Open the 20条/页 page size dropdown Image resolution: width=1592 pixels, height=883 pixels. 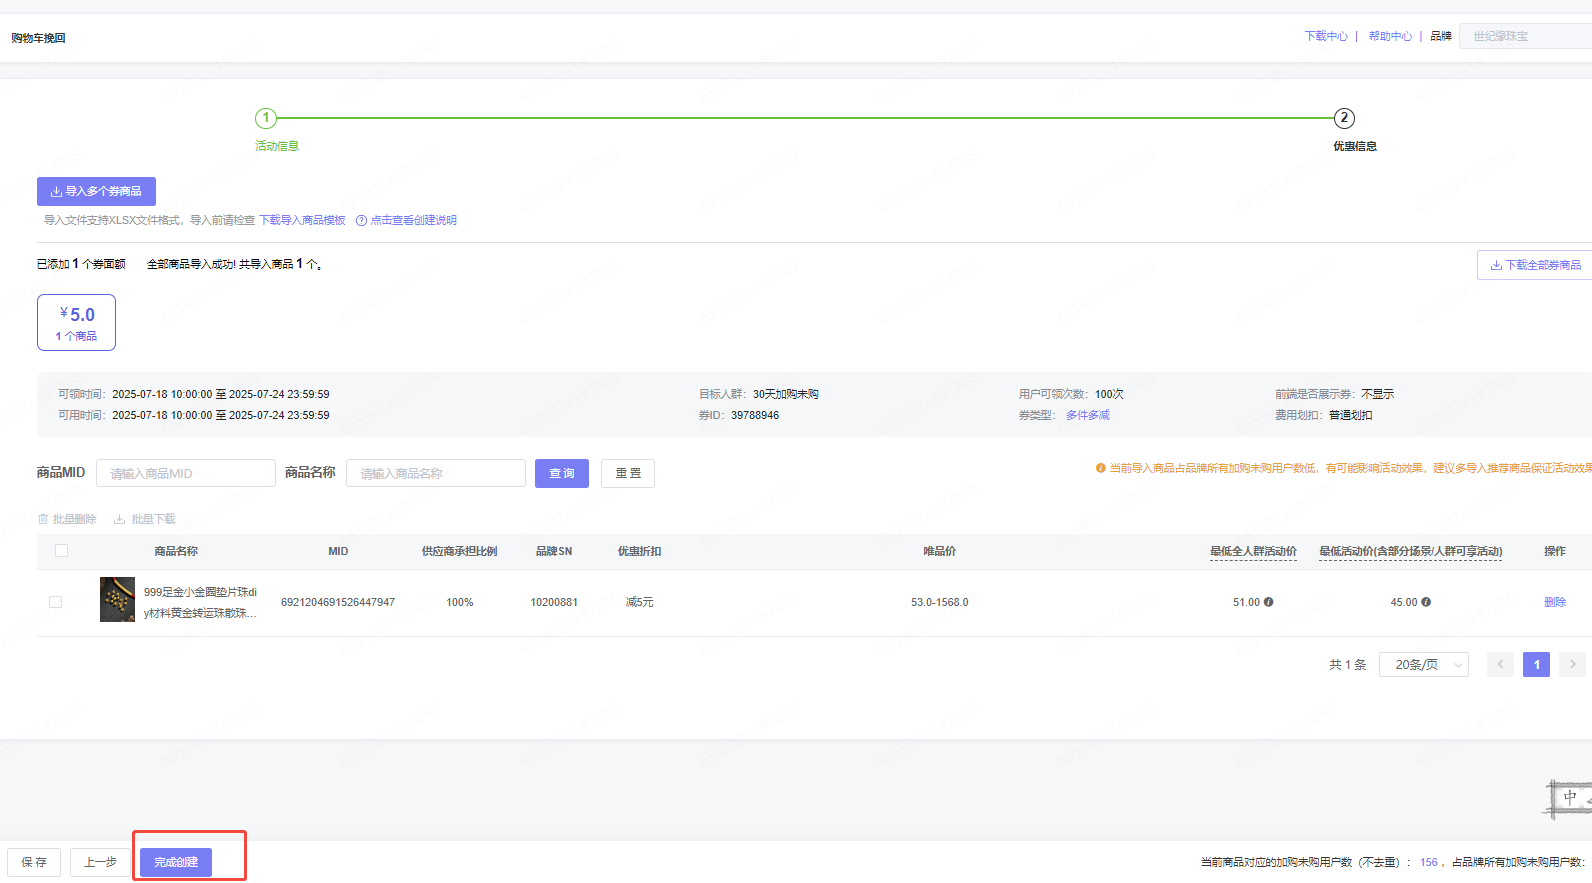tap(1423, 664)
